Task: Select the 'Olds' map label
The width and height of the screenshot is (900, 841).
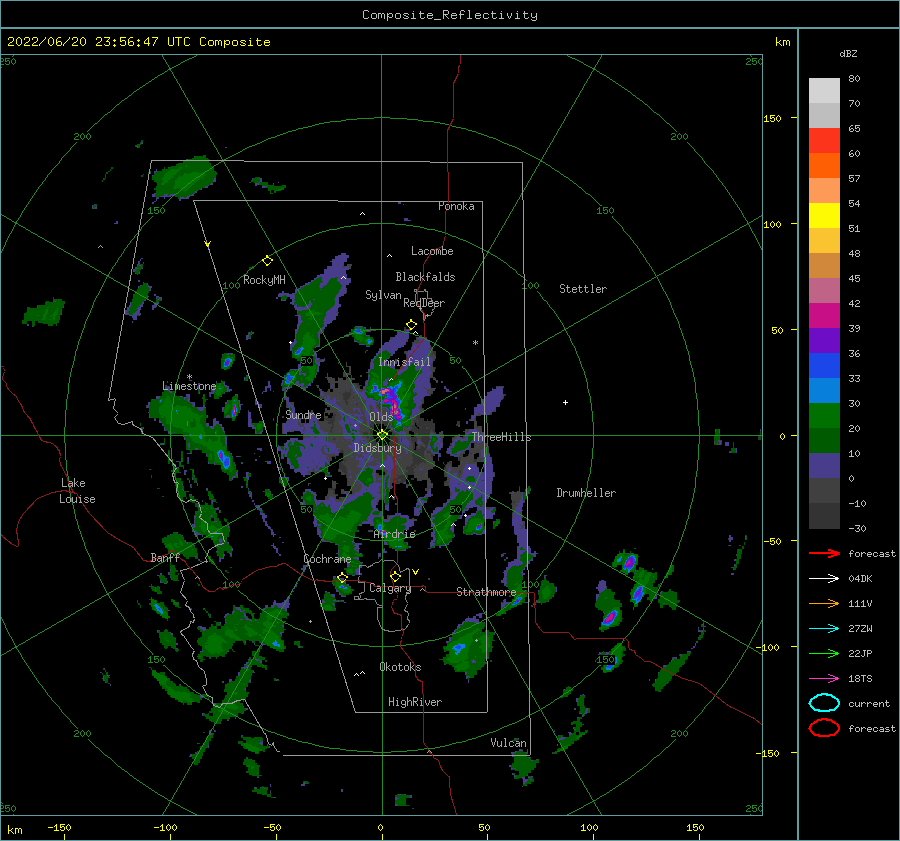Action: coord(381,416)
